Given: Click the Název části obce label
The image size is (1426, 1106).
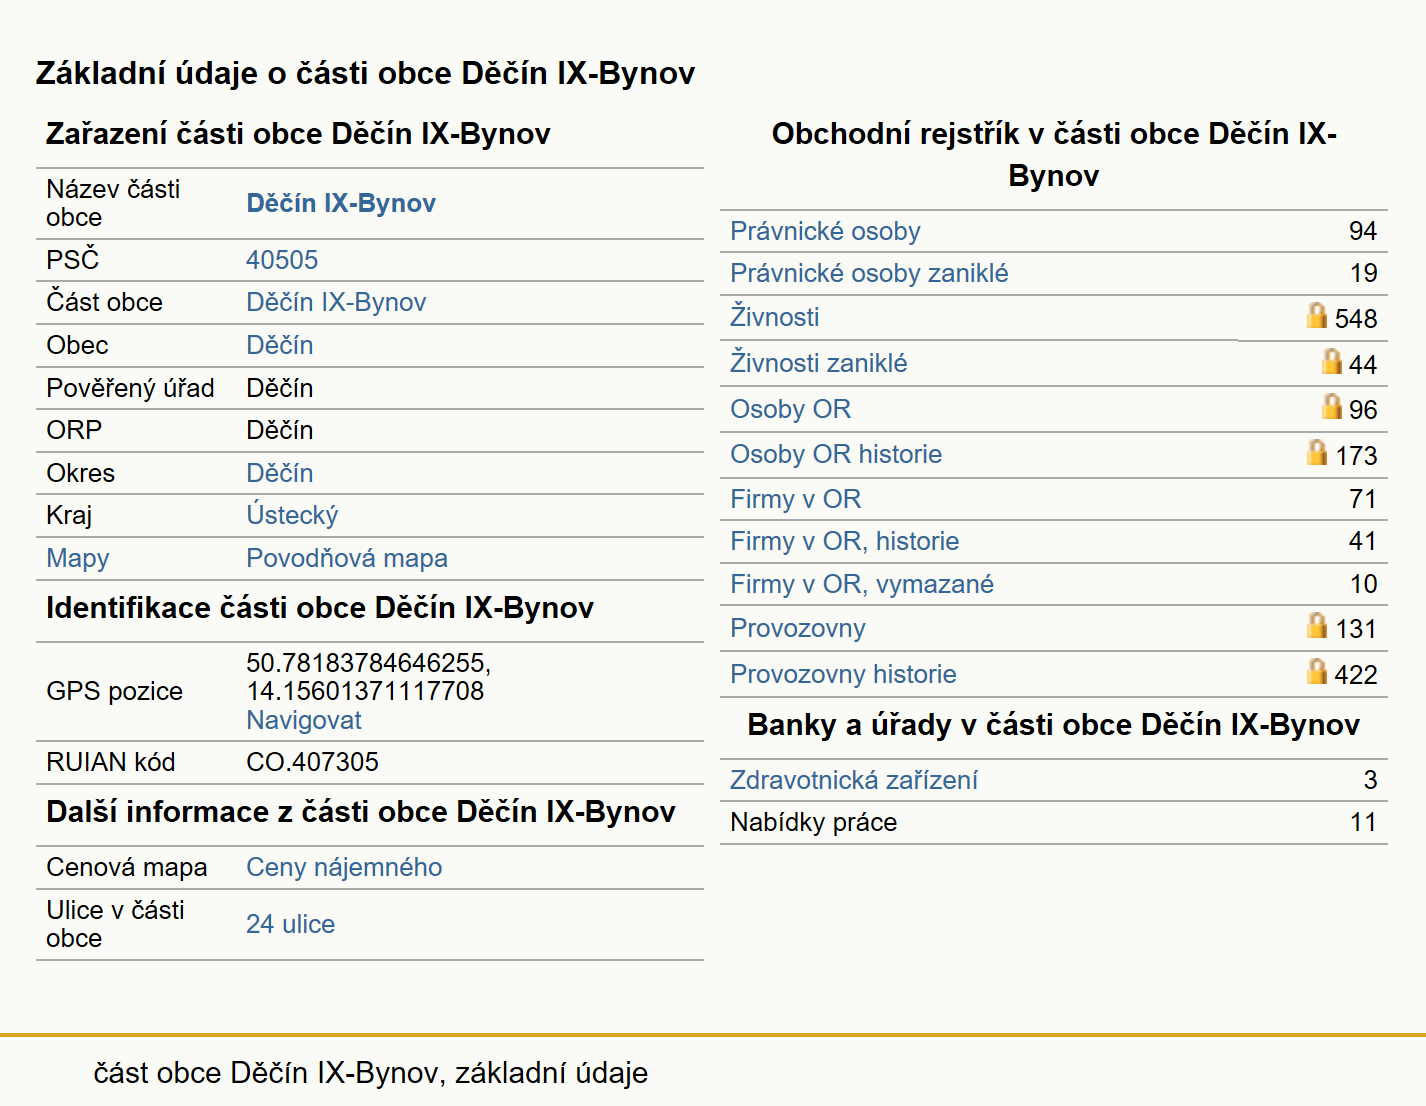Looking at the screenshot, I should (x=113, y=203).
